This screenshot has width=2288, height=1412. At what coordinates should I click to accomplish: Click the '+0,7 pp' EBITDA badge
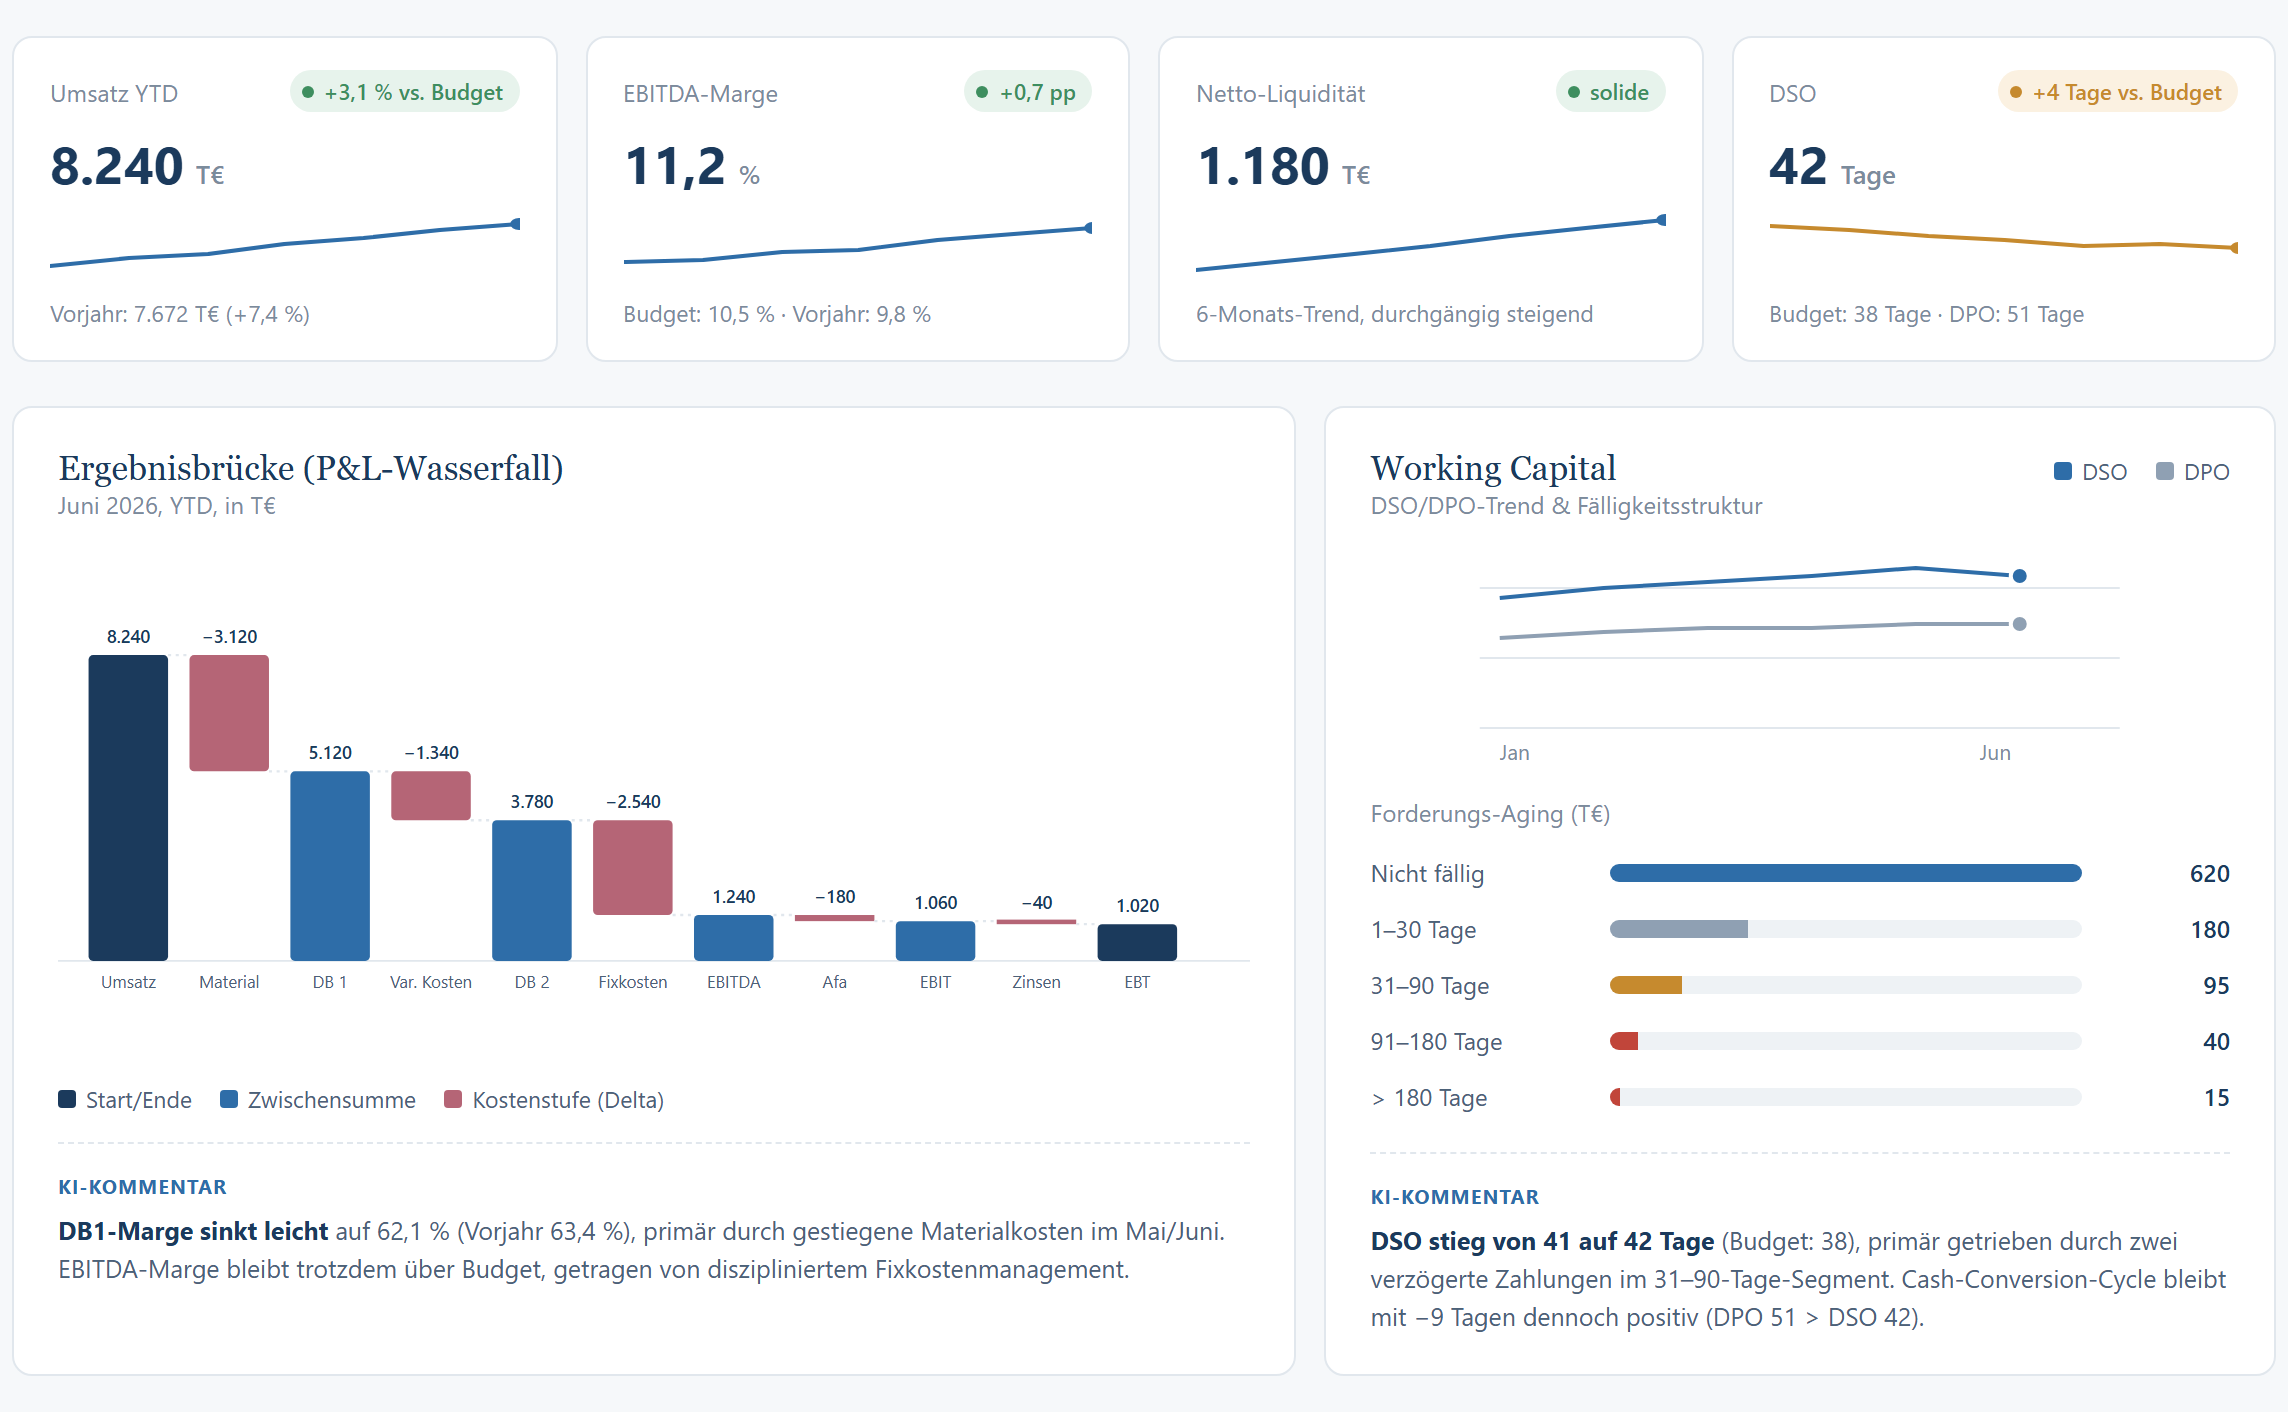1027,92
